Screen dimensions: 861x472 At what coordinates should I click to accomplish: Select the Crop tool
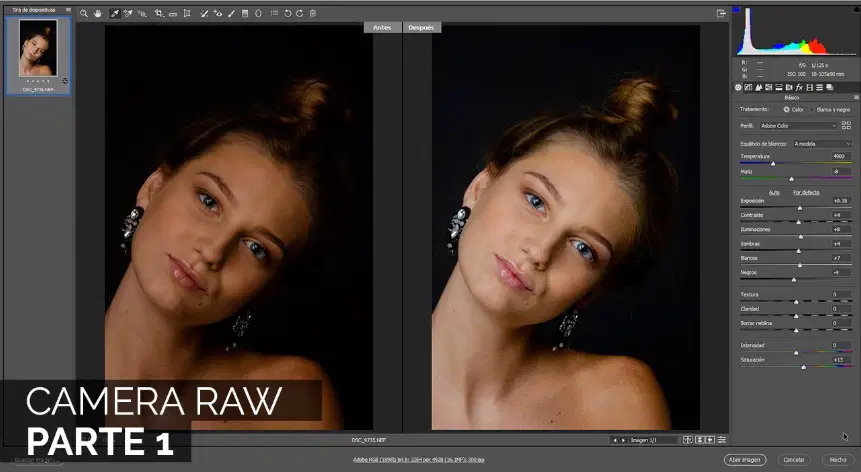click(159, 13)
